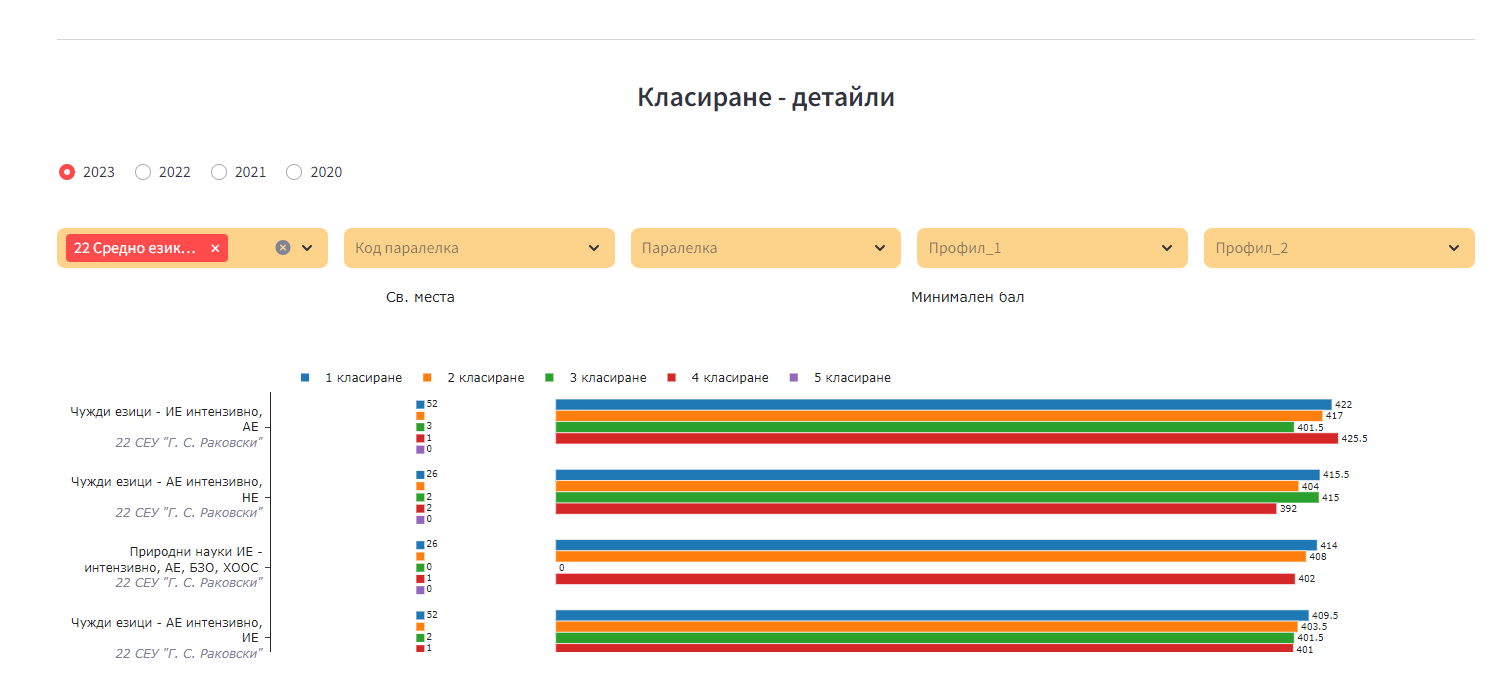Click the green 415 score bar

tap(937, 497)
